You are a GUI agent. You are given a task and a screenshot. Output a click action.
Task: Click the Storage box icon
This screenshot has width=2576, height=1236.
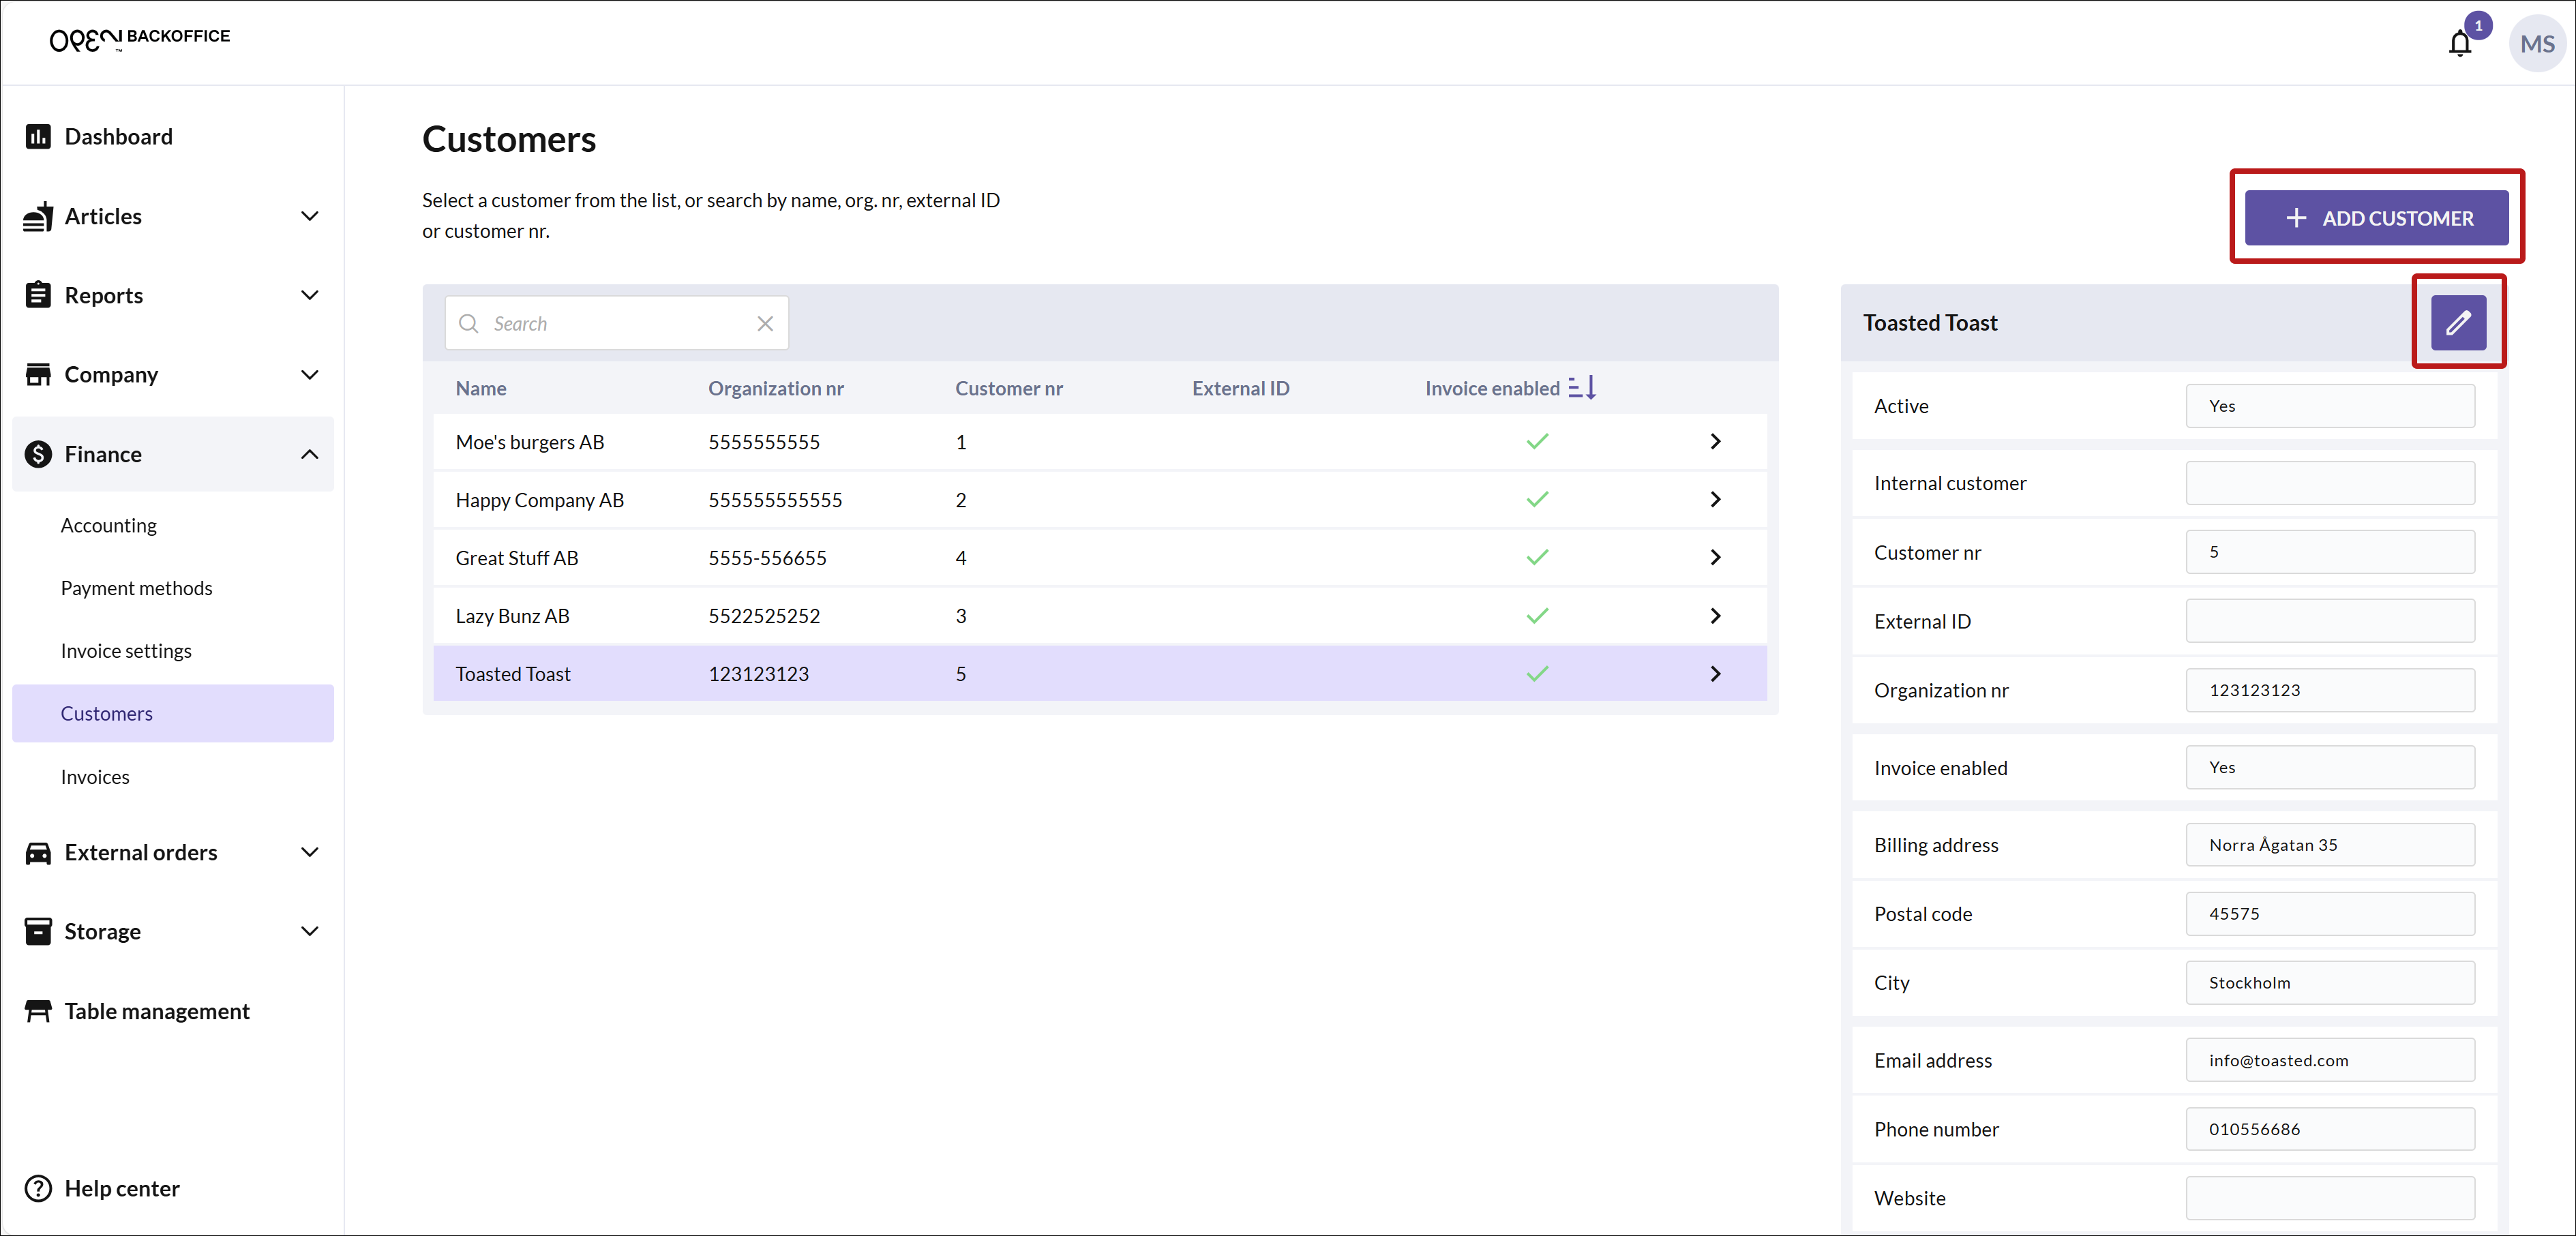tap(38, 931)
